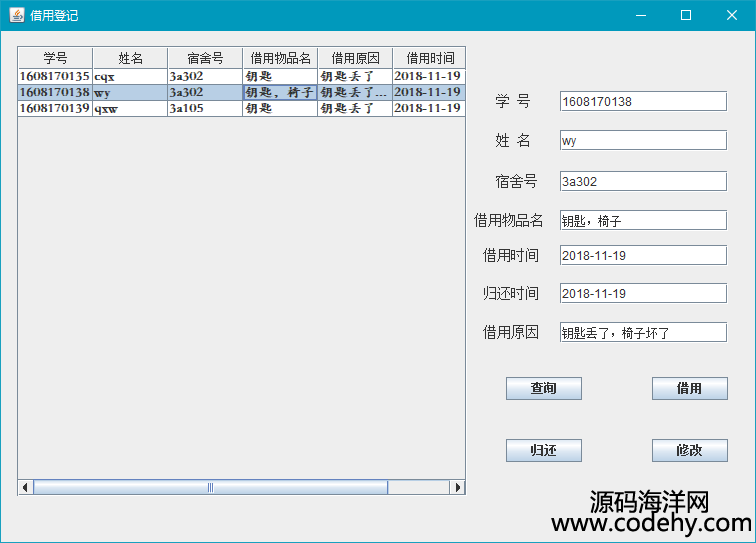Screen dimensions: 756x543
Task: Click the table's left scroll arrow
Action: coord(26,488)
